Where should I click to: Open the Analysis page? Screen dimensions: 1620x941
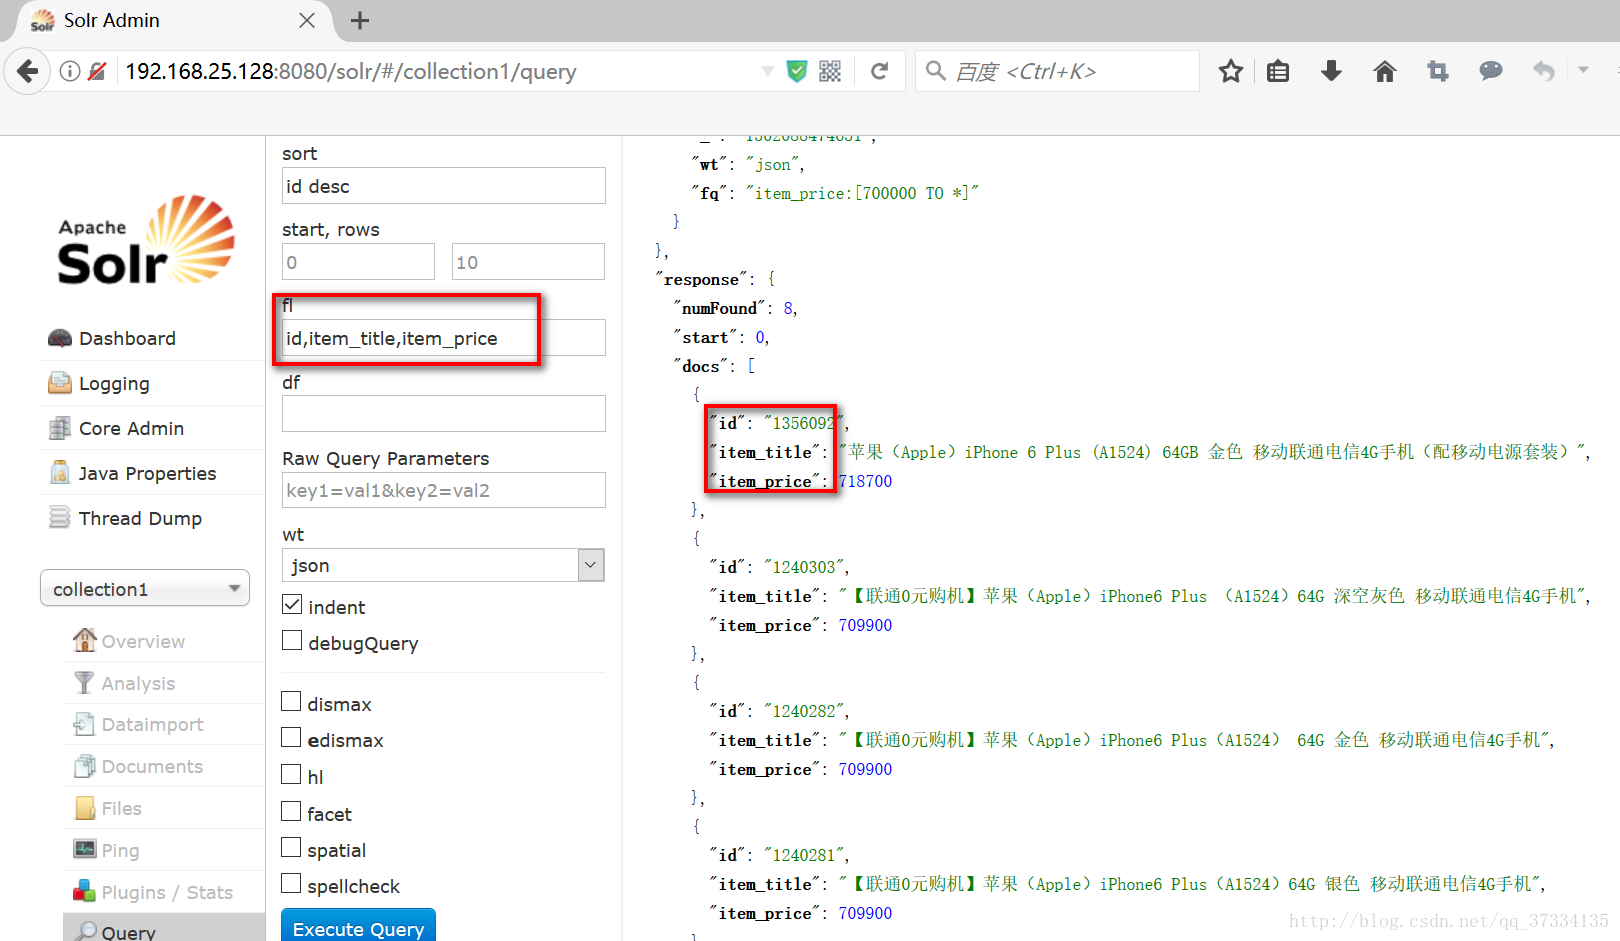point(138,683)
